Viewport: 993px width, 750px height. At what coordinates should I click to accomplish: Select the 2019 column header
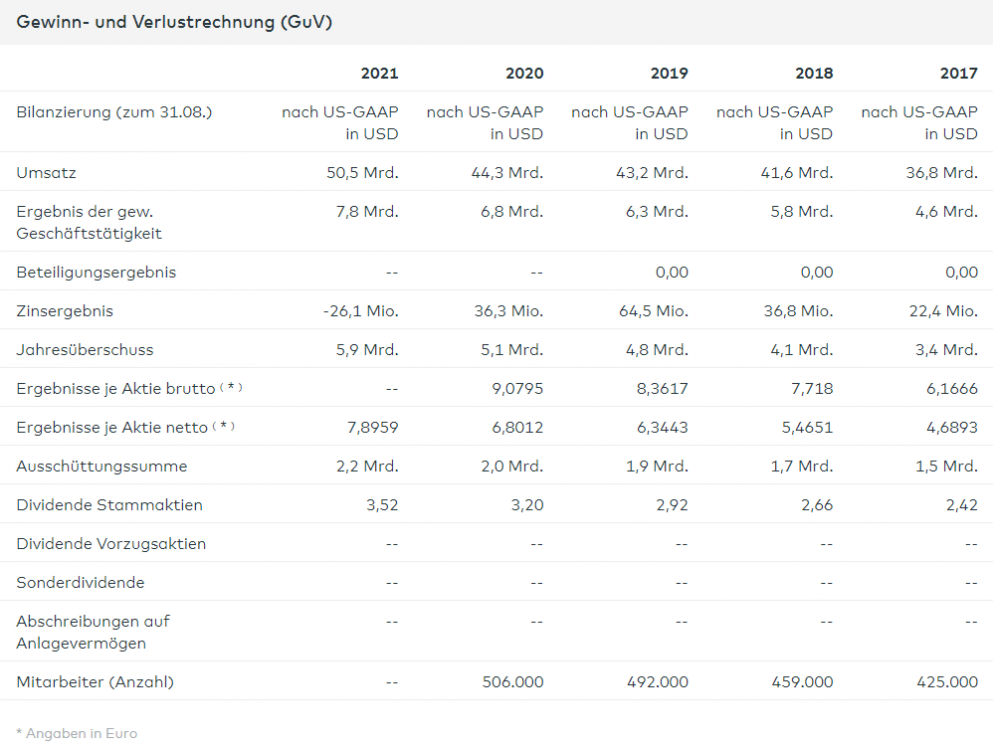pos(669,73)
